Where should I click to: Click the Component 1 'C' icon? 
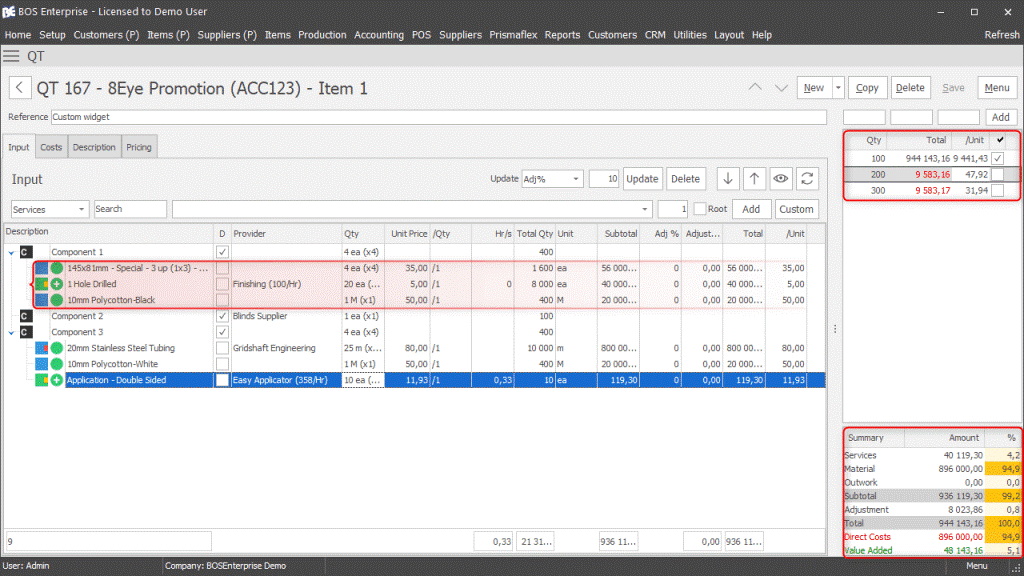[x=25, y=252]
